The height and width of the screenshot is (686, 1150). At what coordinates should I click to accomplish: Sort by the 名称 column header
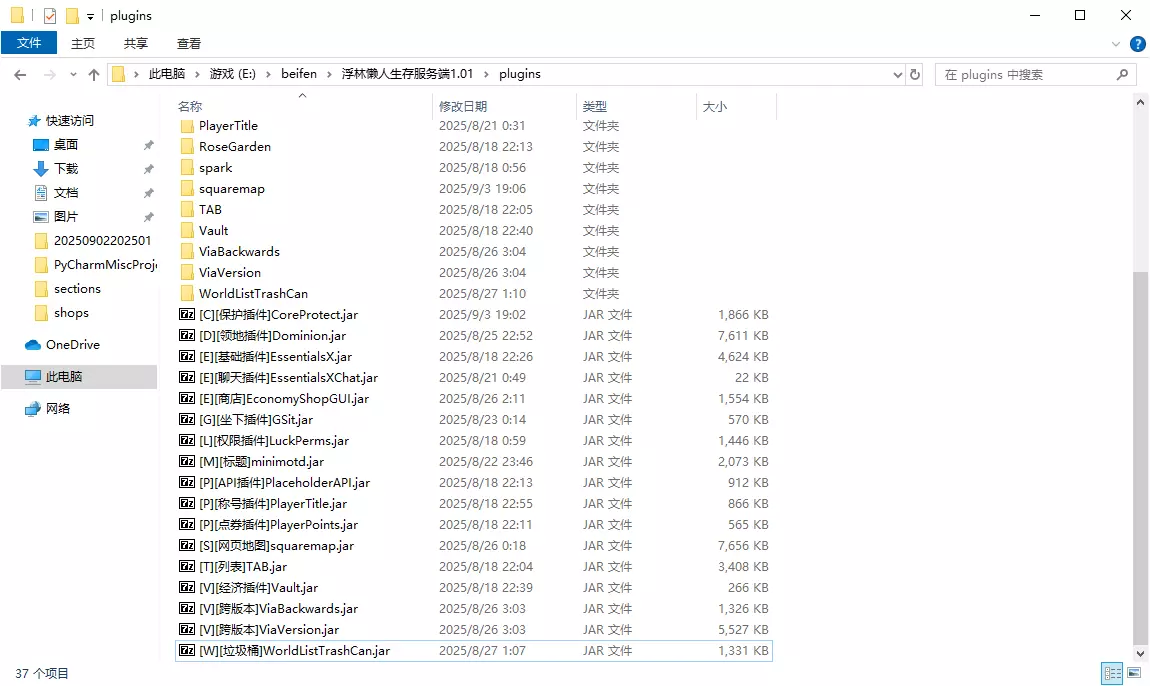[304, 106]
